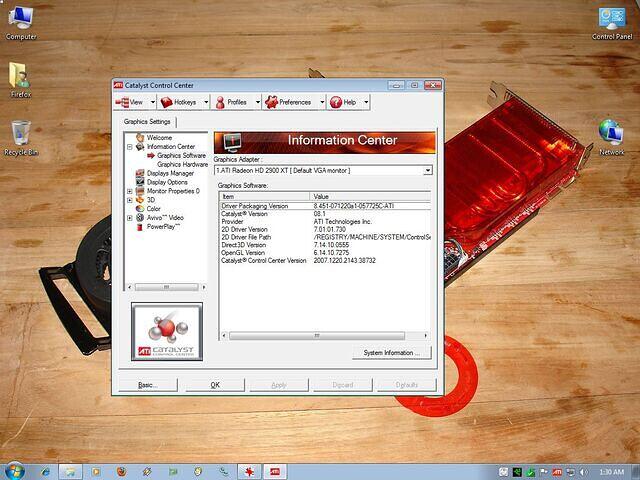
Task: Click the Display Options icon
Action: pos(140,182)
